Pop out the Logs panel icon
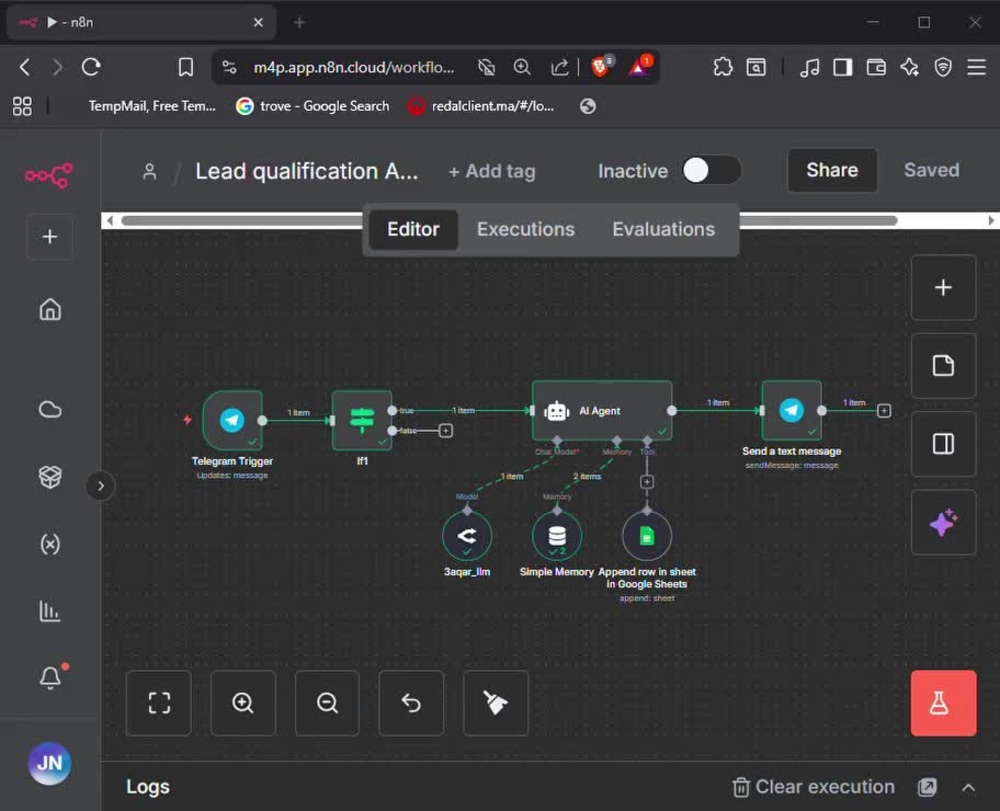 (927, 787)
